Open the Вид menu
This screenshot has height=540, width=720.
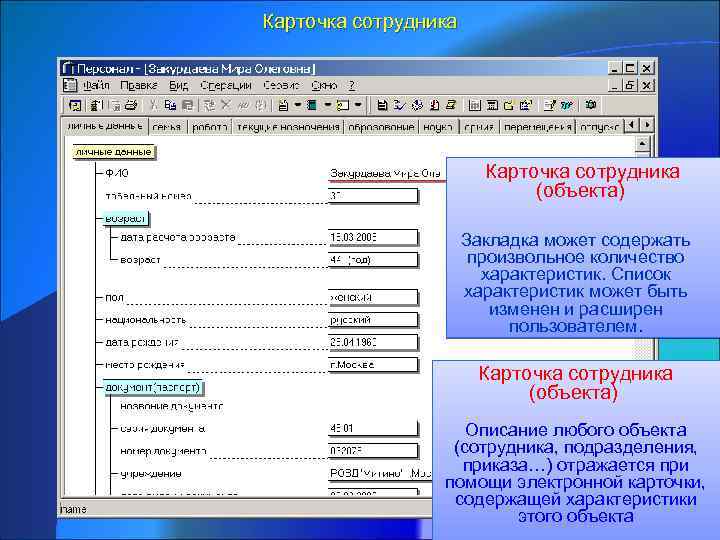[x=178, y=85]
